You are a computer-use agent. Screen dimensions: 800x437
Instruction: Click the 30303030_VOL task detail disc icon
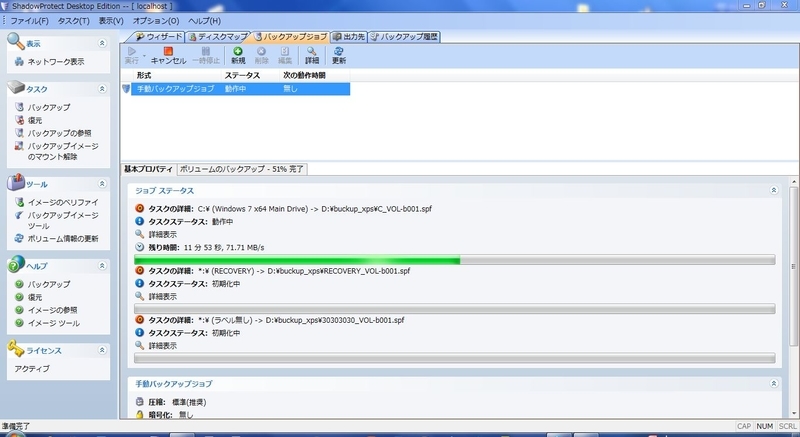pyautogui.click(x=139, y=320)
